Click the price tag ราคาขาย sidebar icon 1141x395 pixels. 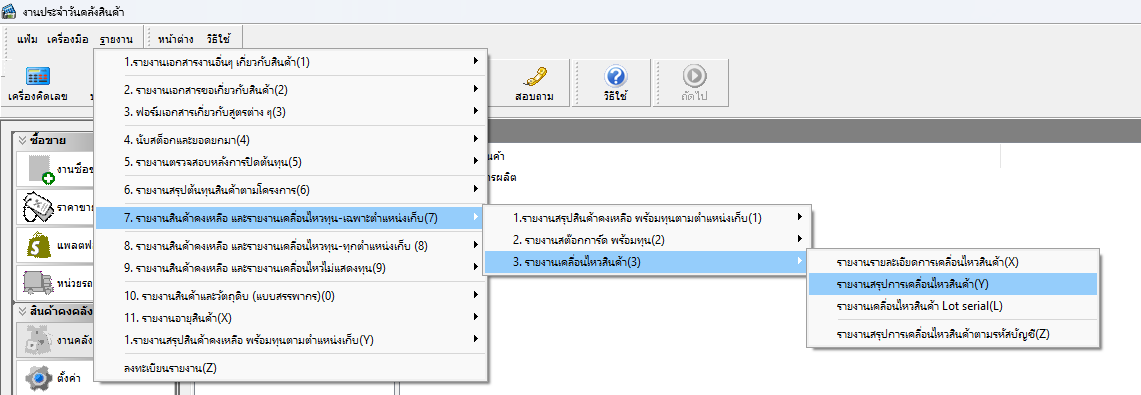39,207
